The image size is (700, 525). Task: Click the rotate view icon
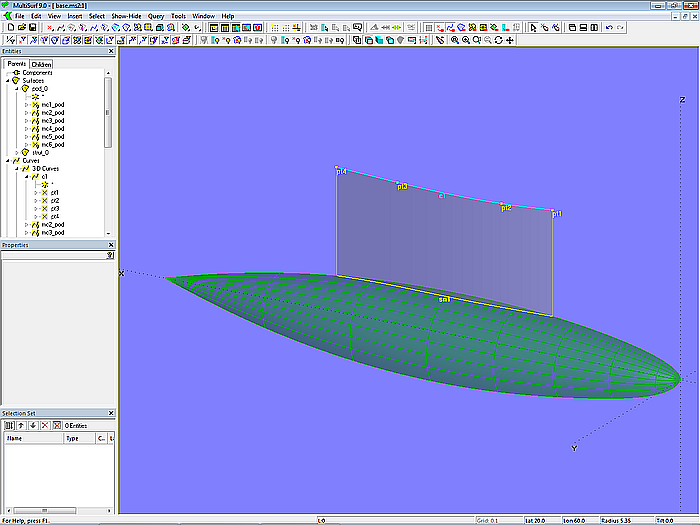[499, 40]
